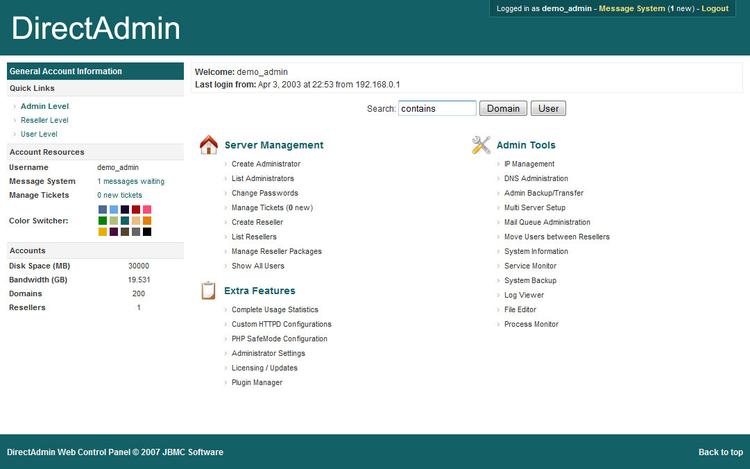Open Complete Usage Statistics
The width and height of the screenshot is (750, 469).
[275, 310]
